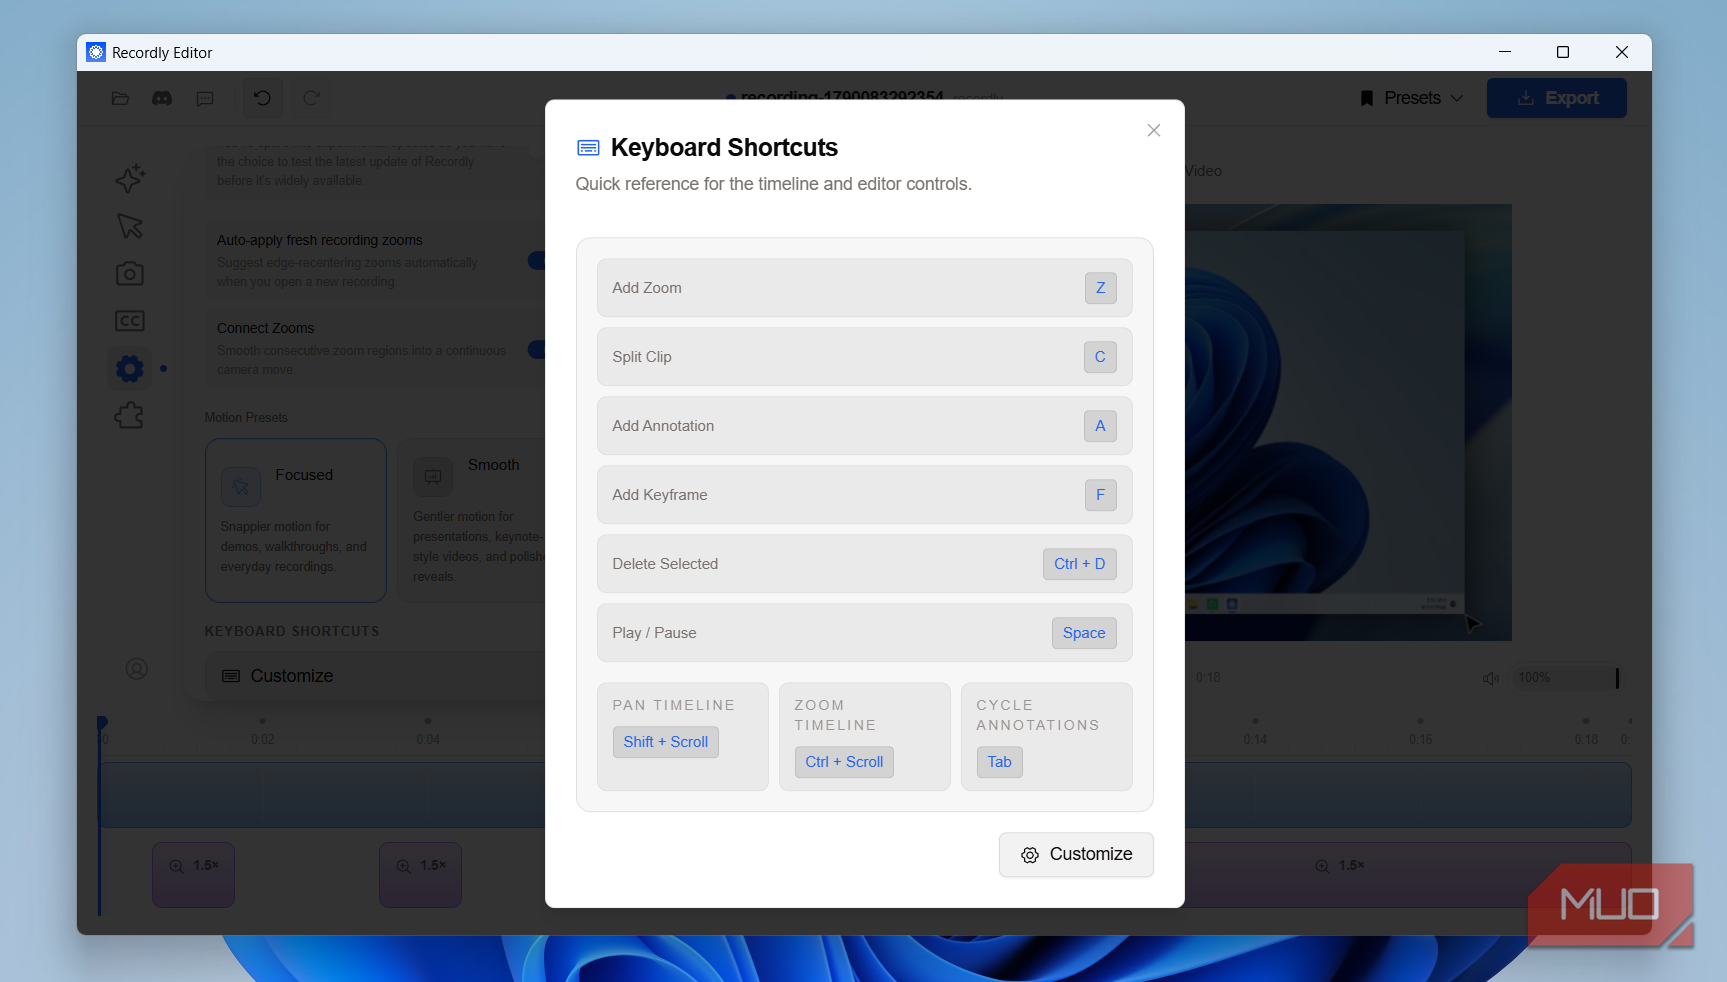Click the Ctrl + Scroll badge under Zoom Timeline
The image size is (1727, 982).
[x=844, y=762]
